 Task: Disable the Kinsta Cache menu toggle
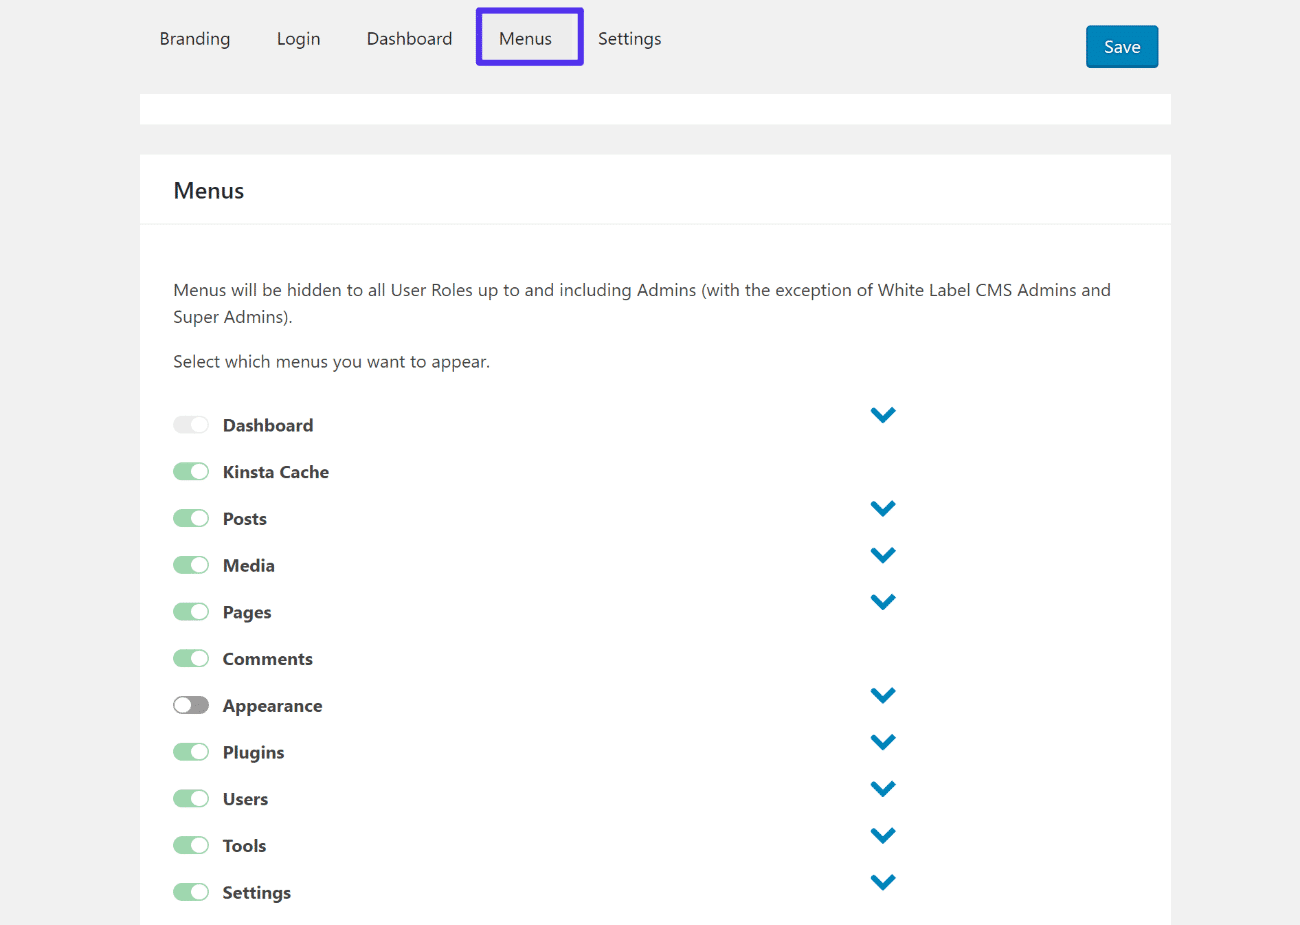pos(191,470)
